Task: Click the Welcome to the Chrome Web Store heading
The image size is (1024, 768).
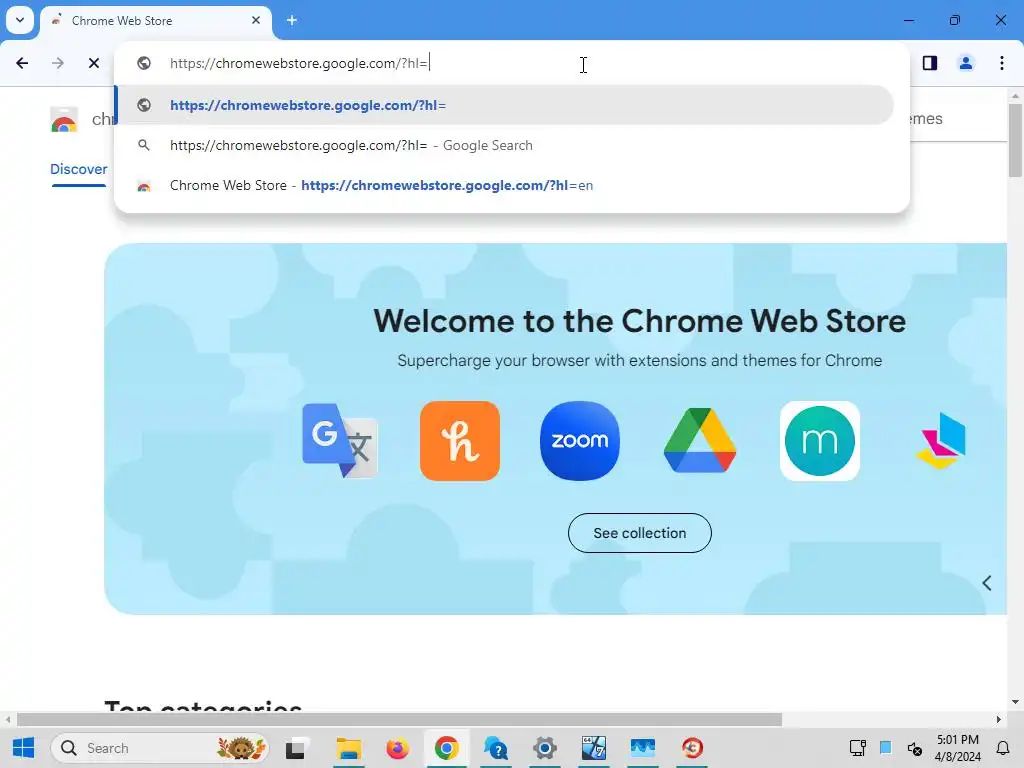Action: click(639, 321)
